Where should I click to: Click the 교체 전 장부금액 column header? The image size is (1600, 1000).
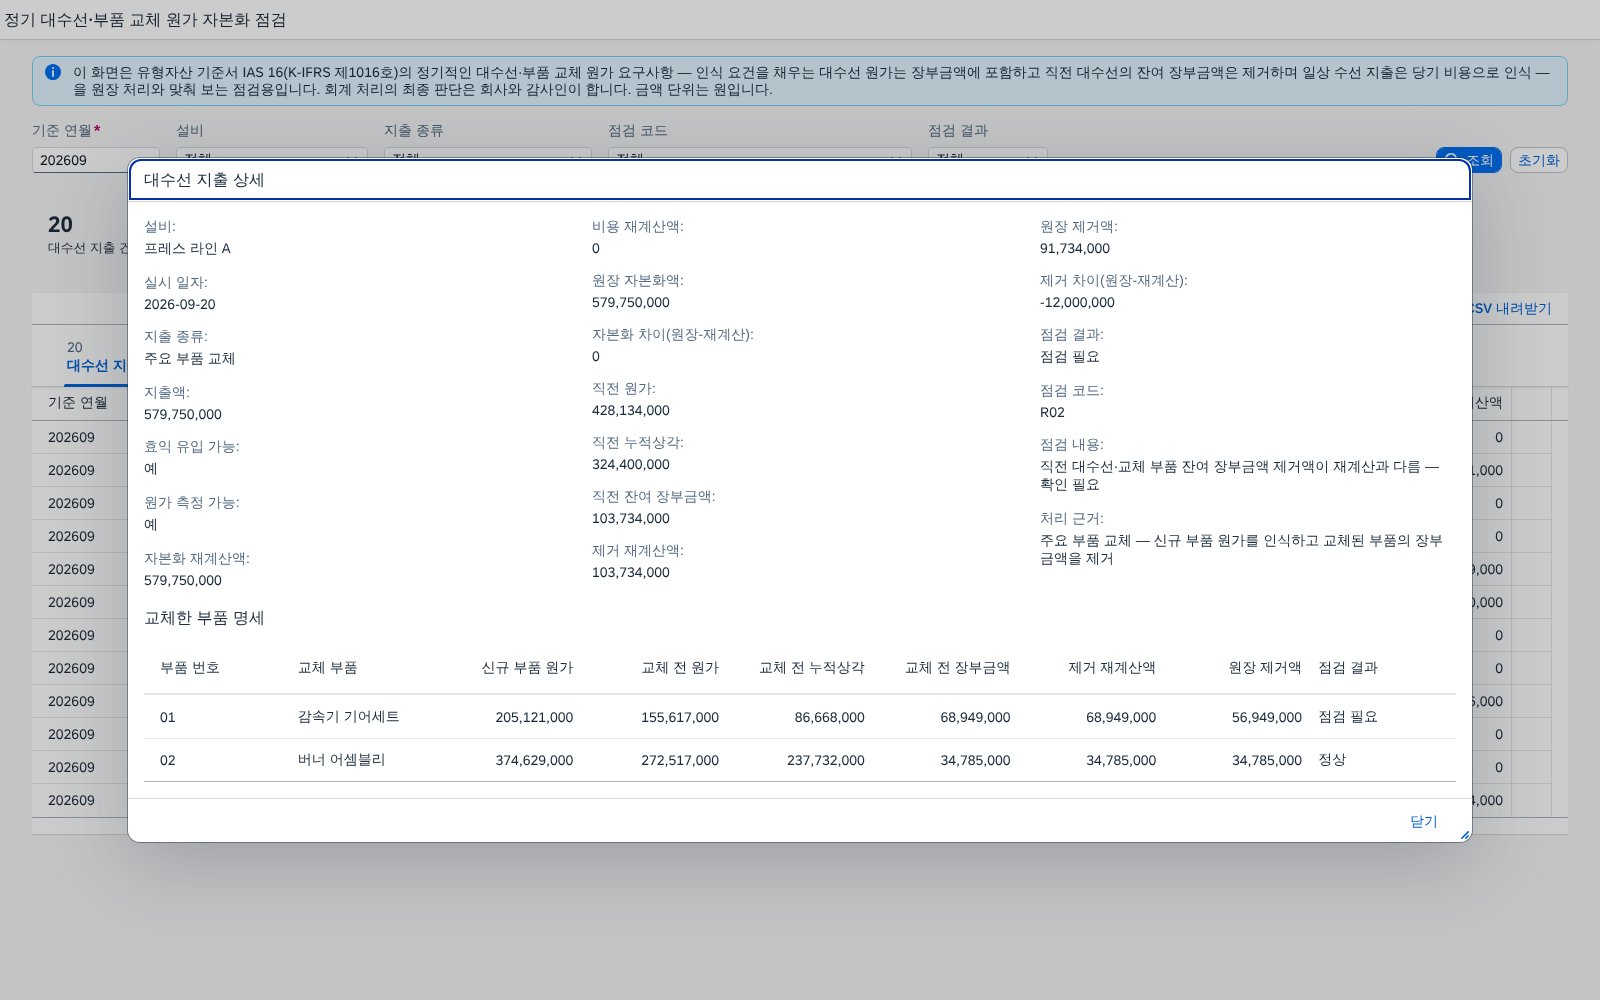957,667
